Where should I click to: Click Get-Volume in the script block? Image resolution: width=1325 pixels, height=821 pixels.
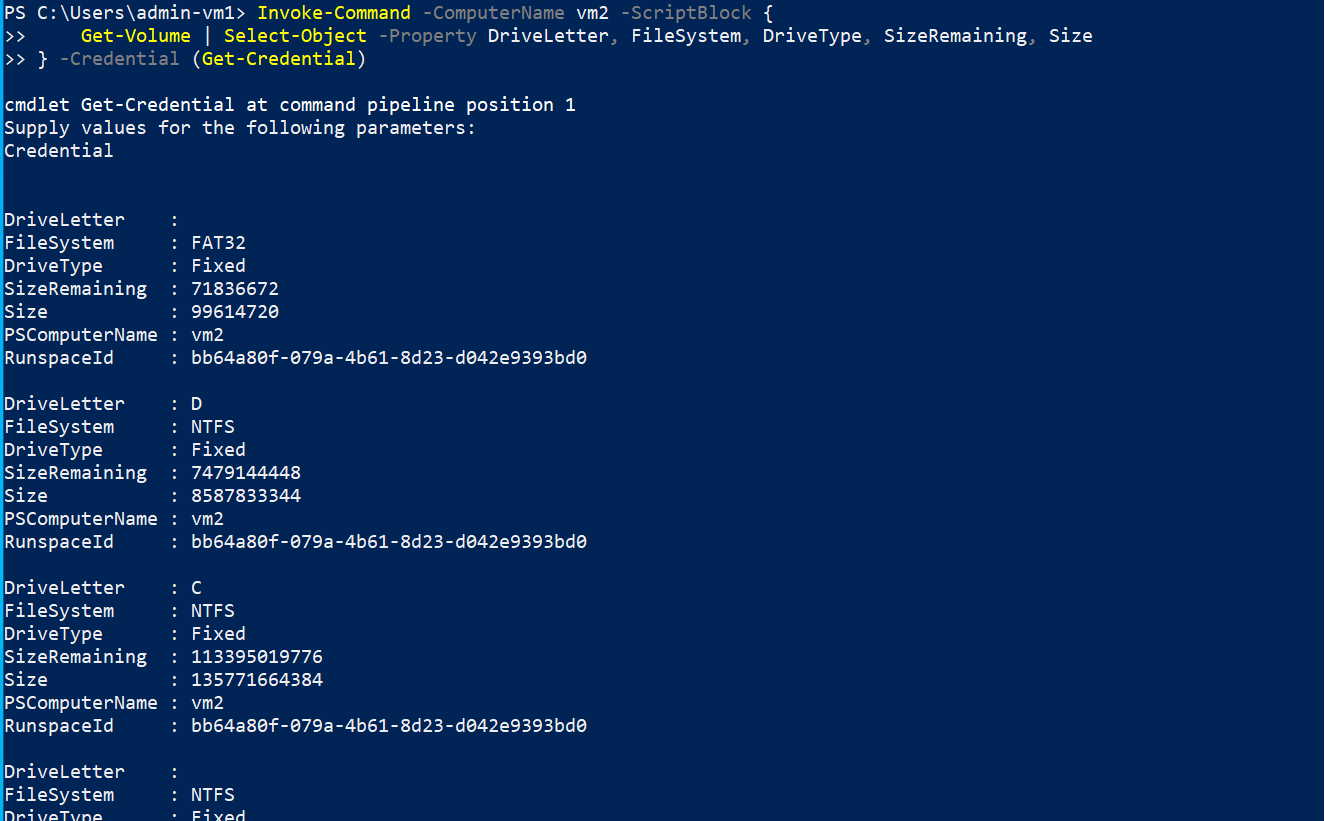coord(136,36)
